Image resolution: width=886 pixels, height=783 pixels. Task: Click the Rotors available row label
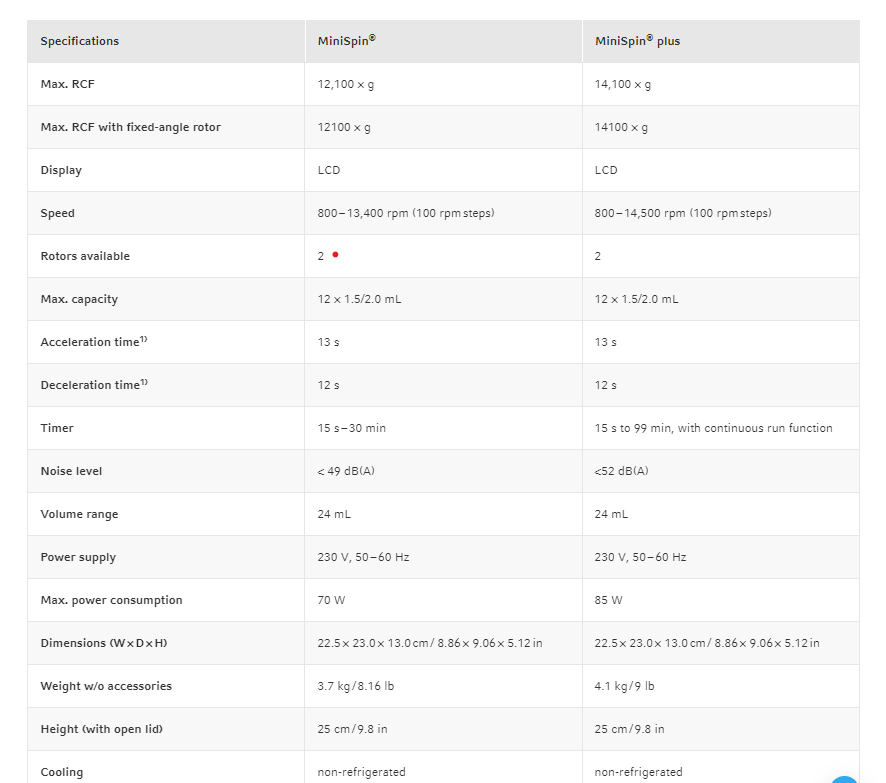point(85,256)
